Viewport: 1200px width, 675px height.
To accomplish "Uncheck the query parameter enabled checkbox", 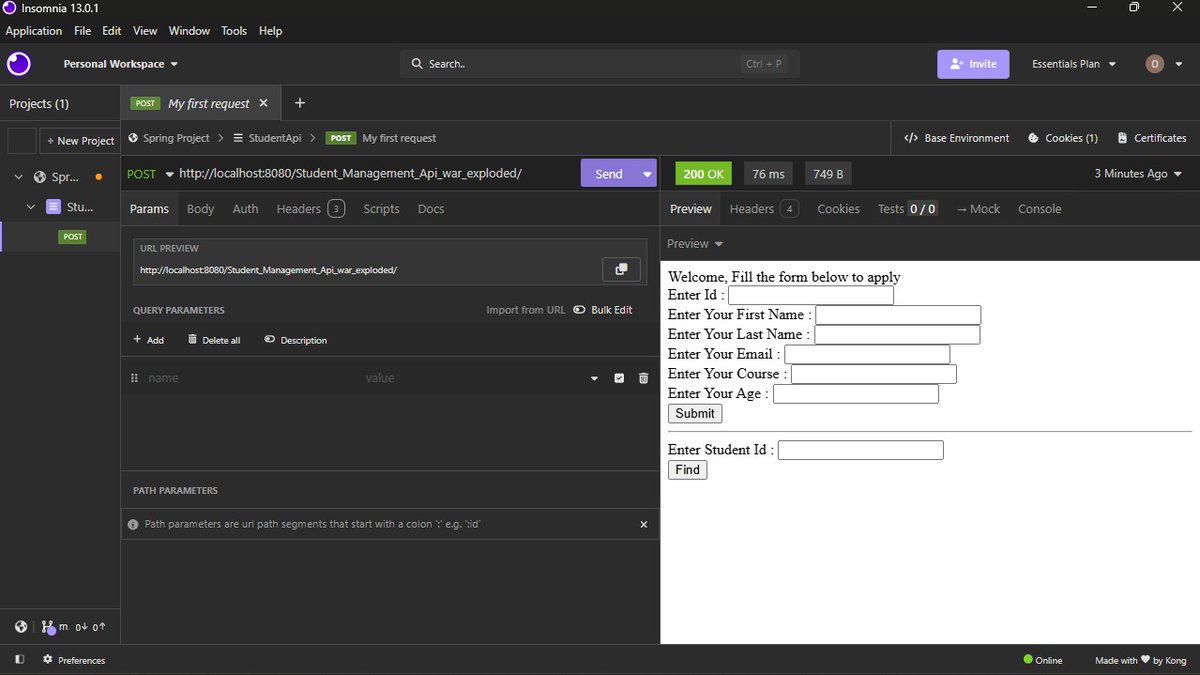I will (619, 378).
